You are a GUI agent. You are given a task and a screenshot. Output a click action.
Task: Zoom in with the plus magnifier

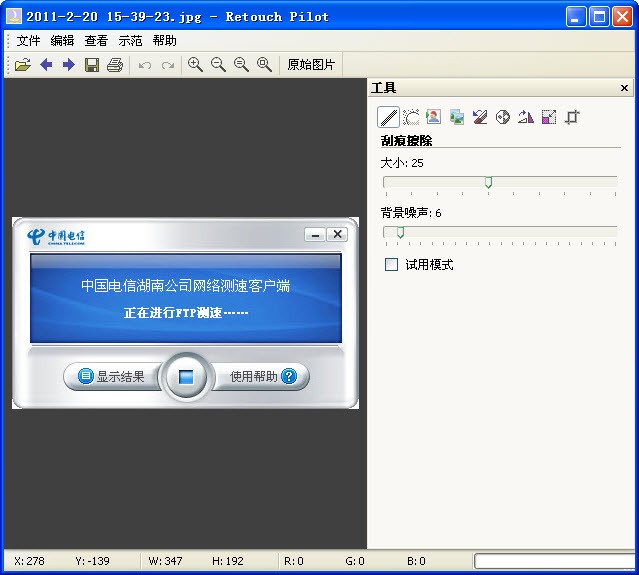click(195, 64)
